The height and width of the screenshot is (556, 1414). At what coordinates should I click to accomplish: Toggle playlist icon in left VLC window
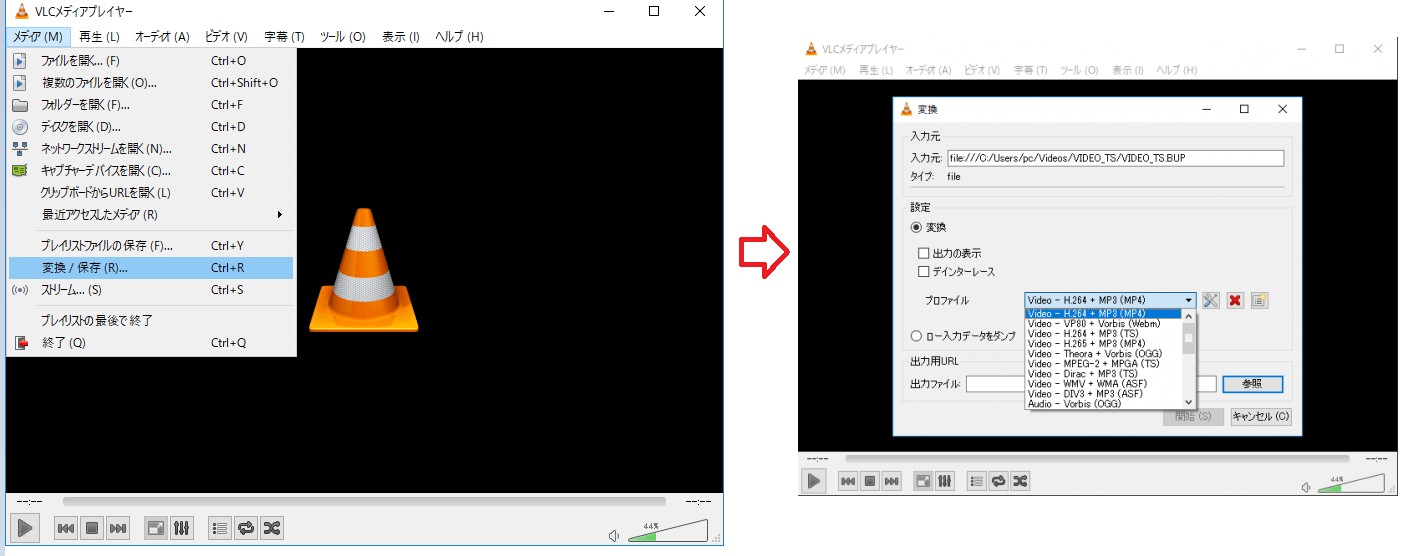click(220, 528)
